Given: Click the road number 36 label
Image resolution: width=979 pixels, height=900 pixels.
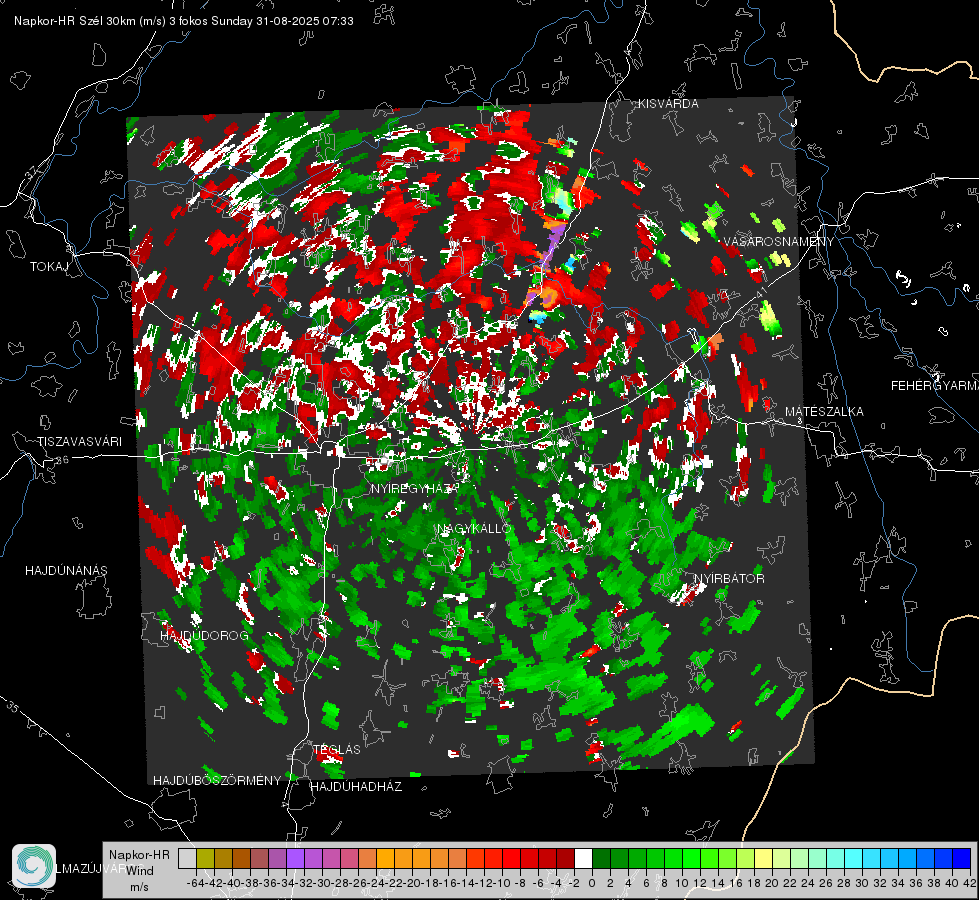Looking at the screenshot, I should pyautogui.click(x=62, y=460).
